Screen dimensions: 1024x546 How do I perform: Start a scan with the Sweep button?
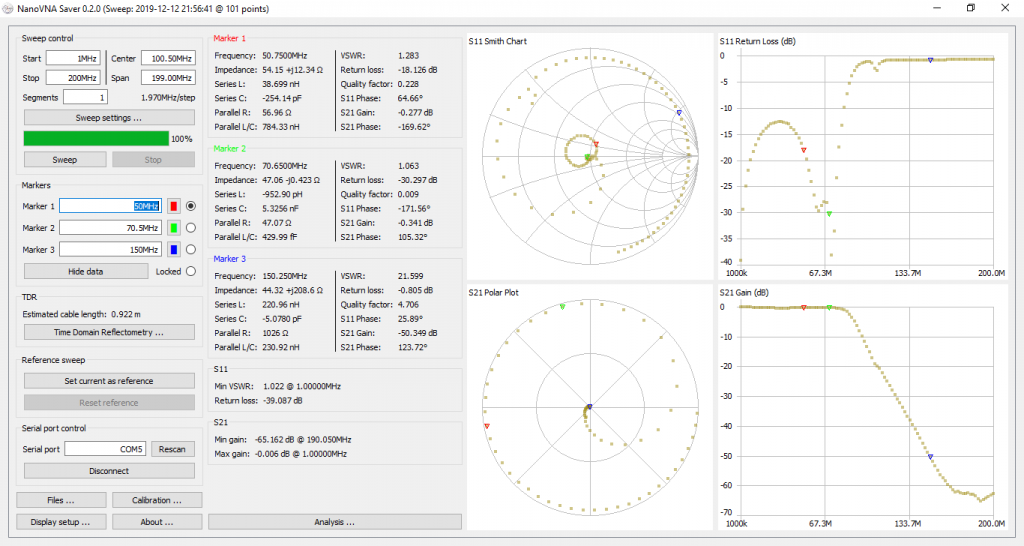pos(65,159)
